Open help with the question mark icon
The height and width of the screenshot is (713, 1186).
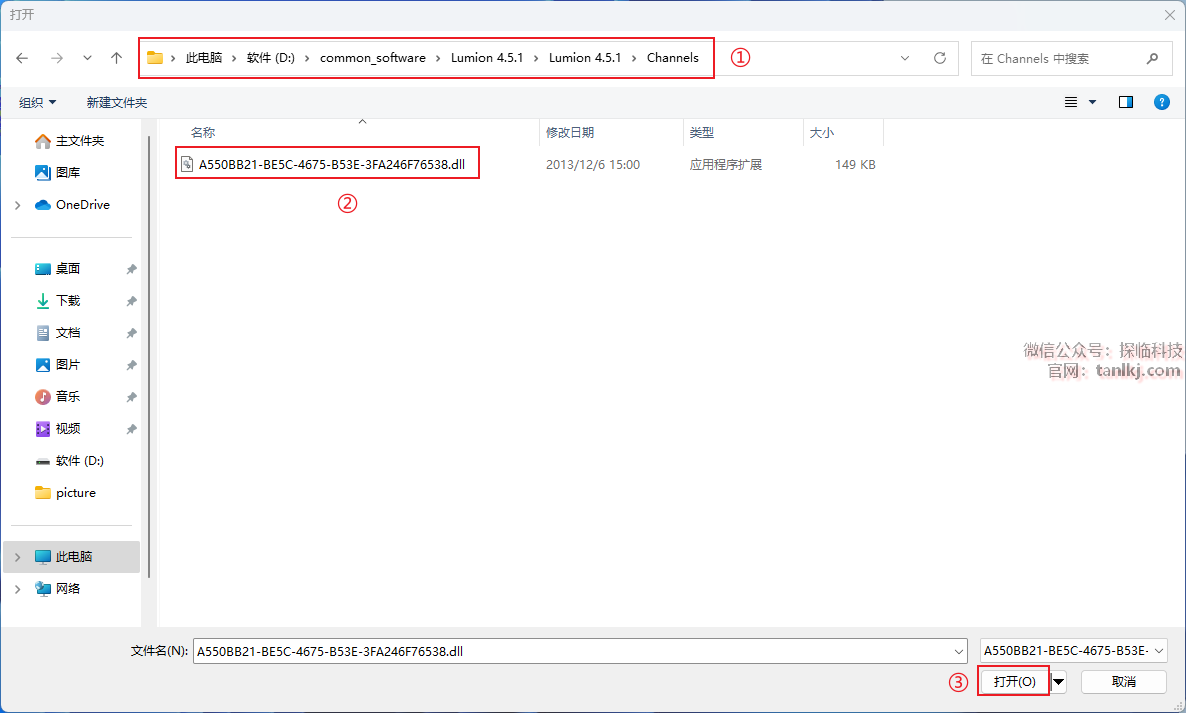(x=1162, y=102)
